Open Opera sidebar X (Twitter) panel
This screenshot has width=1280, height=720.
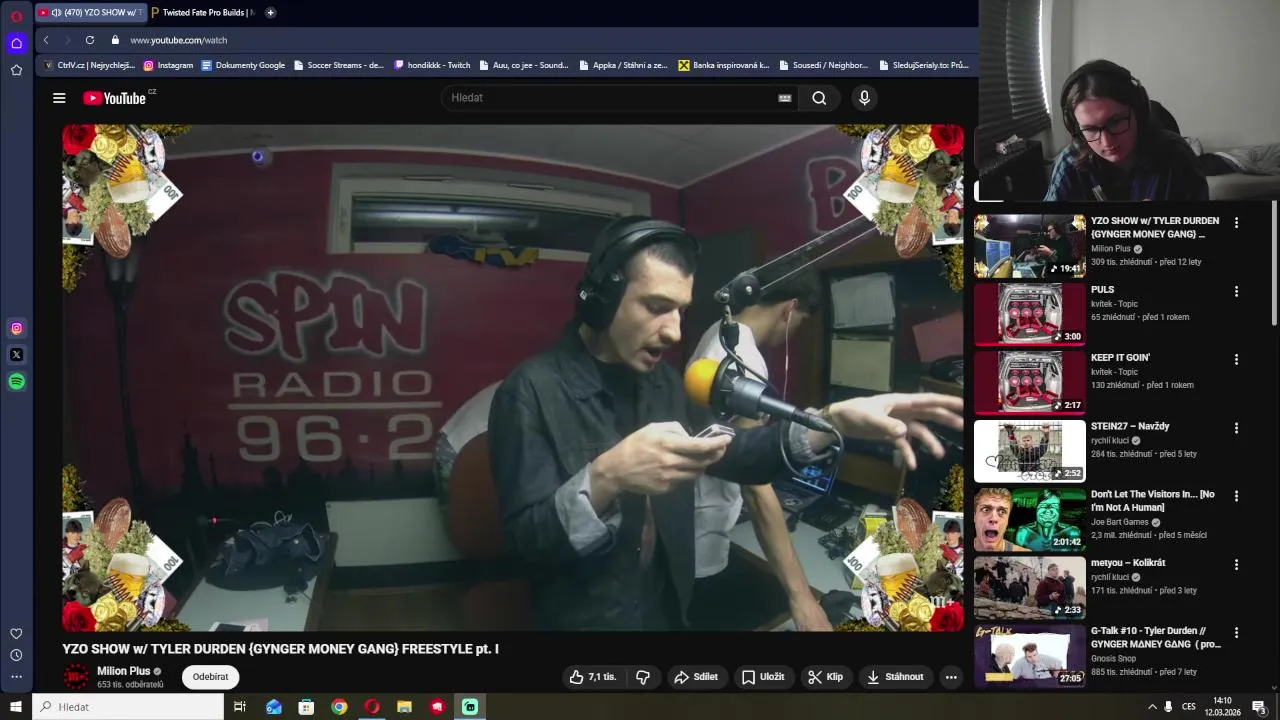tap(16, 354)
